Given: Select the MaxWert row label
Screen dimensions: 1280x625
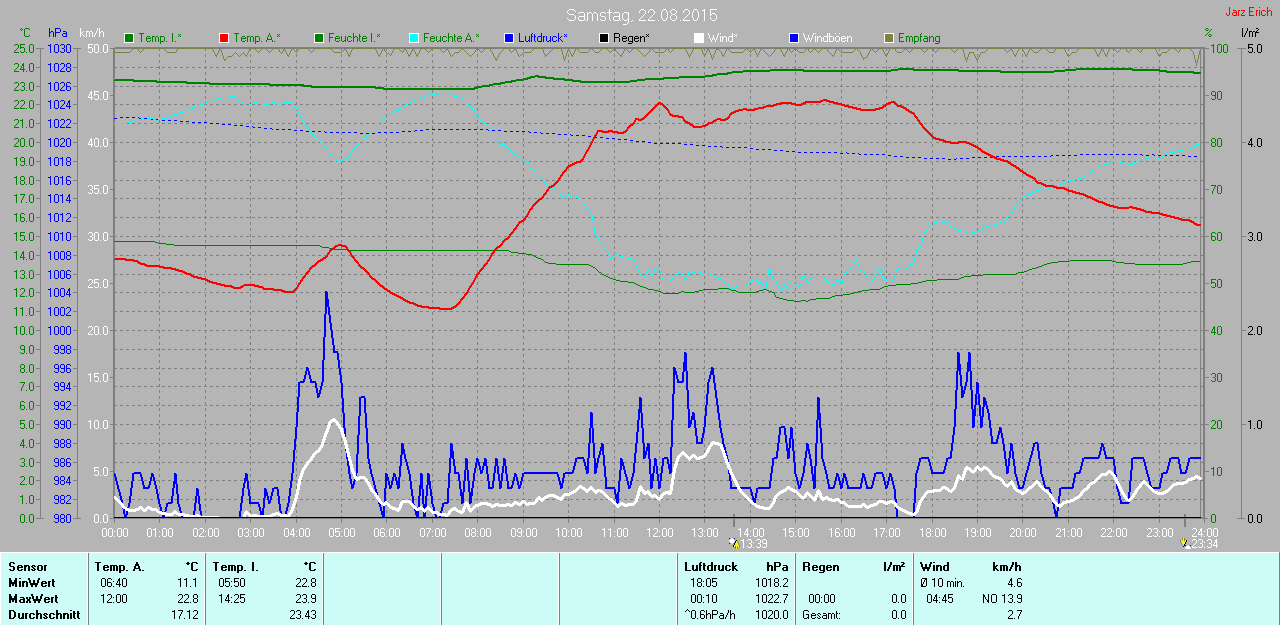Looking at the screenshot, I should pyautogui.click(x=32, y=599).
